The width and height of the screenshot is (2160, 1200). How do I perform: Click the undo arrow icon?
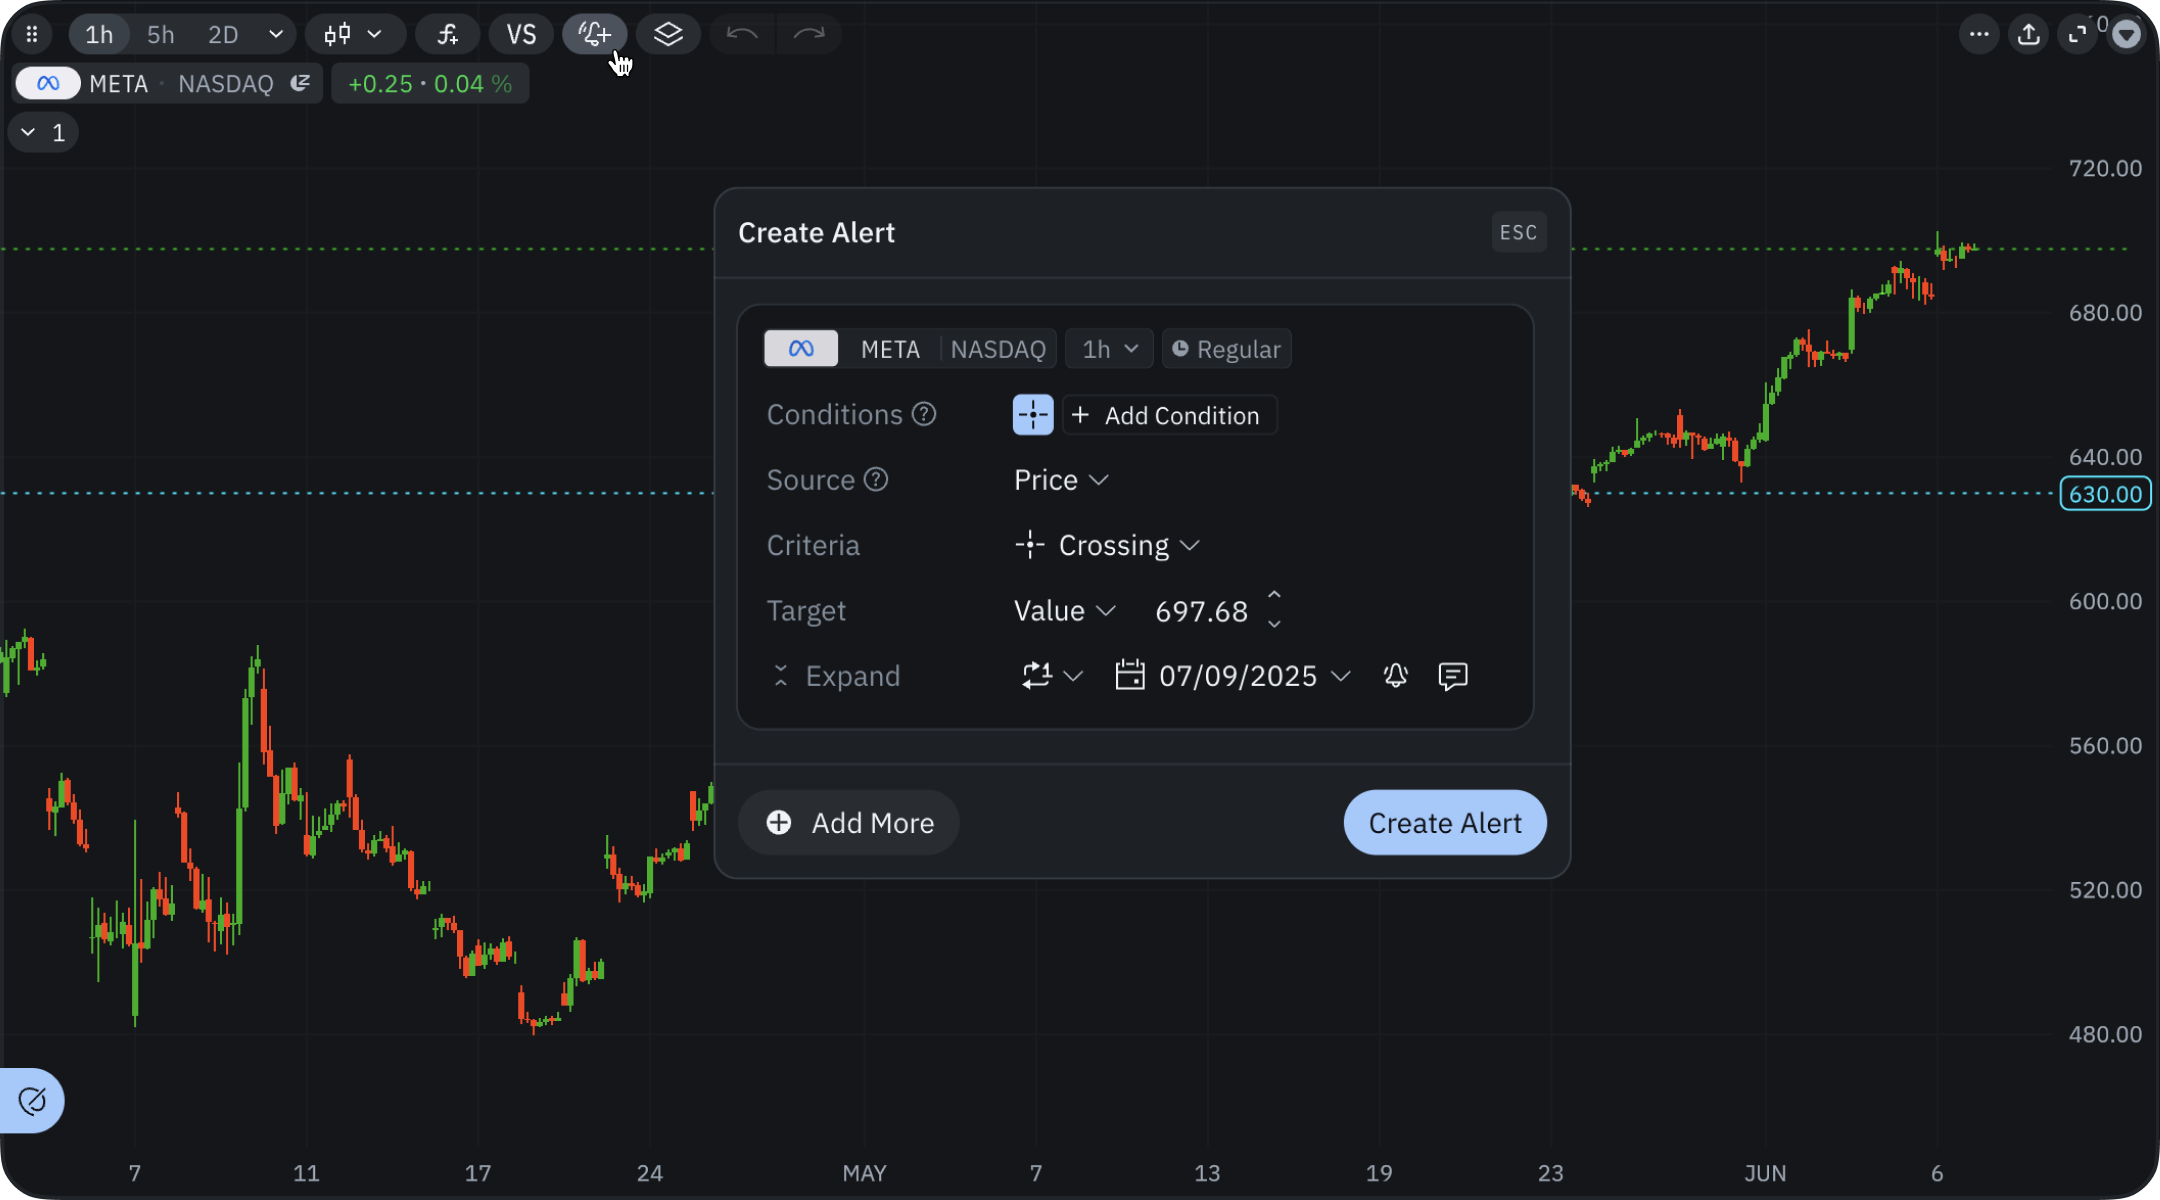(x=742, y=34)
